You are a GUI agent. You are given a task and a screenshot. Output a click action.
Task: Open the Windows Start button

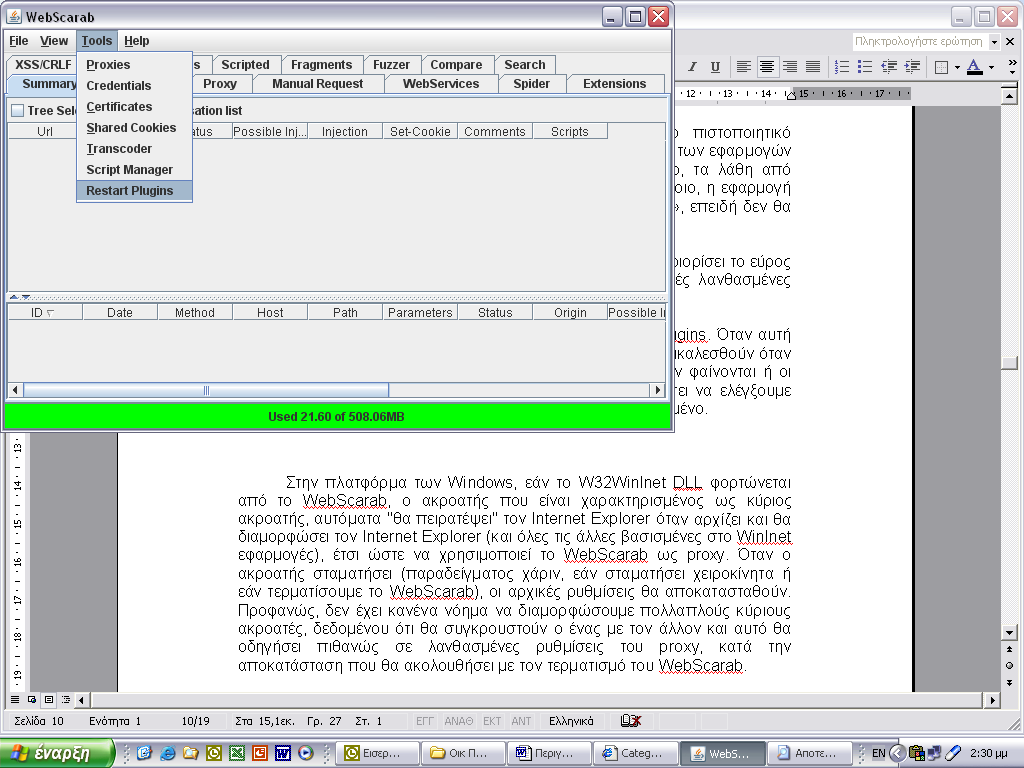pos(57,753)
